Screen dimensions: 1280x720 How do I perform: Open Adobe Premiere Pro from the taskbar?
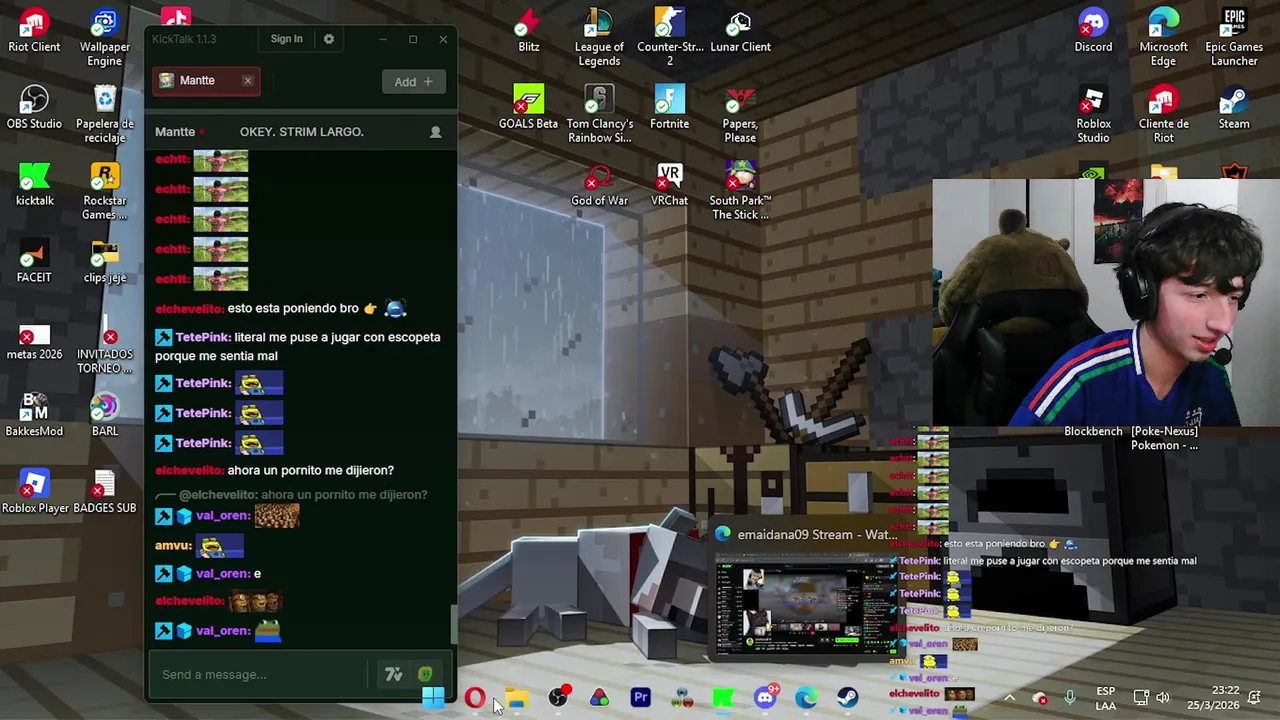(641, 698)
